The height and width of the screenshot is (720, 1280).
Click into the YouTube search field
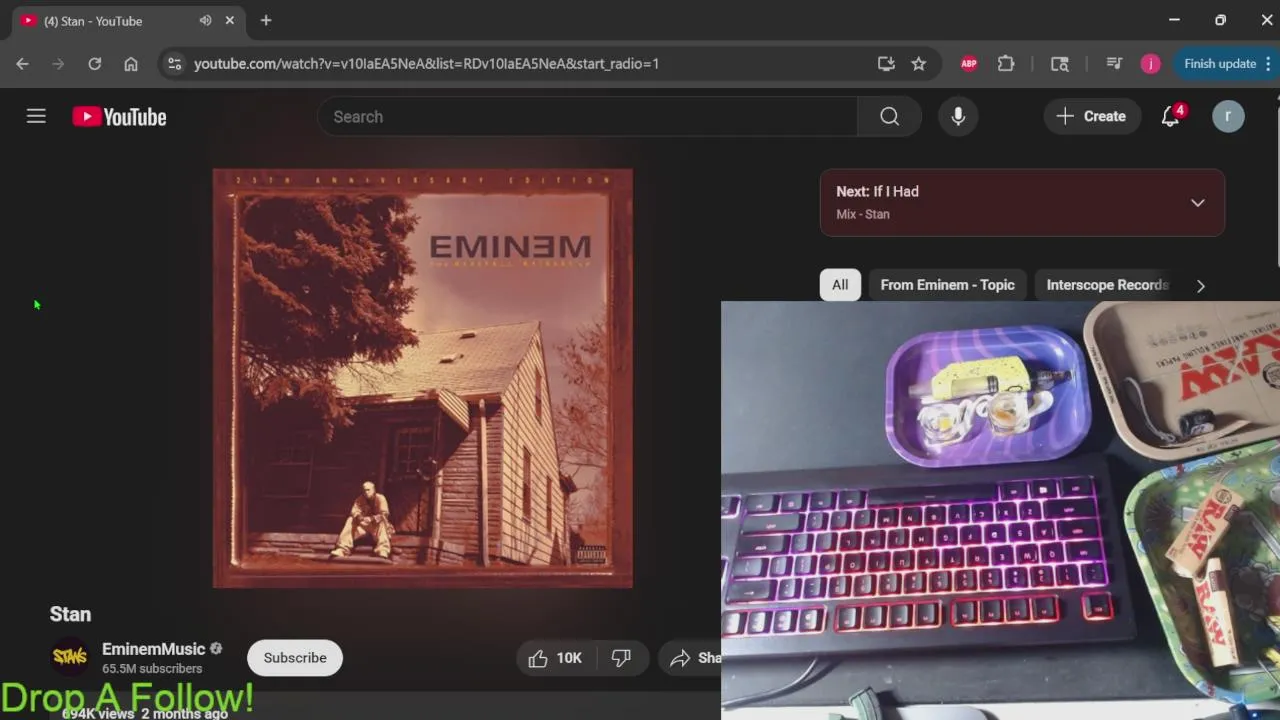click(587, 116)
